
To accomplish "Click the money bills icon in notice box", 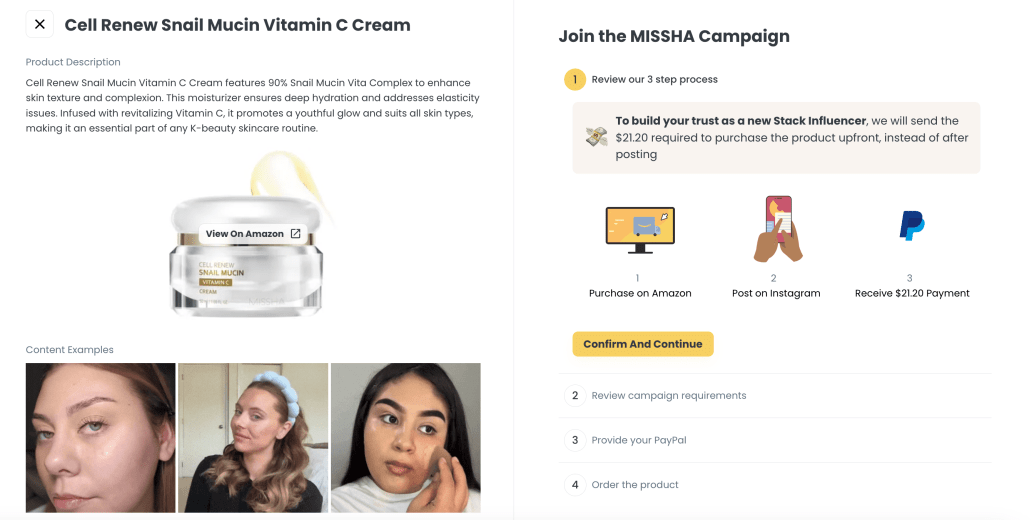I will (x=596, y=137).
